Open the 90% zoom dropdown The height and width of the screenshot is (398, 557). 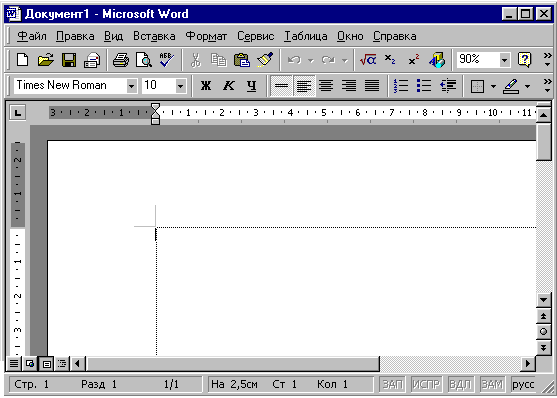504,60
